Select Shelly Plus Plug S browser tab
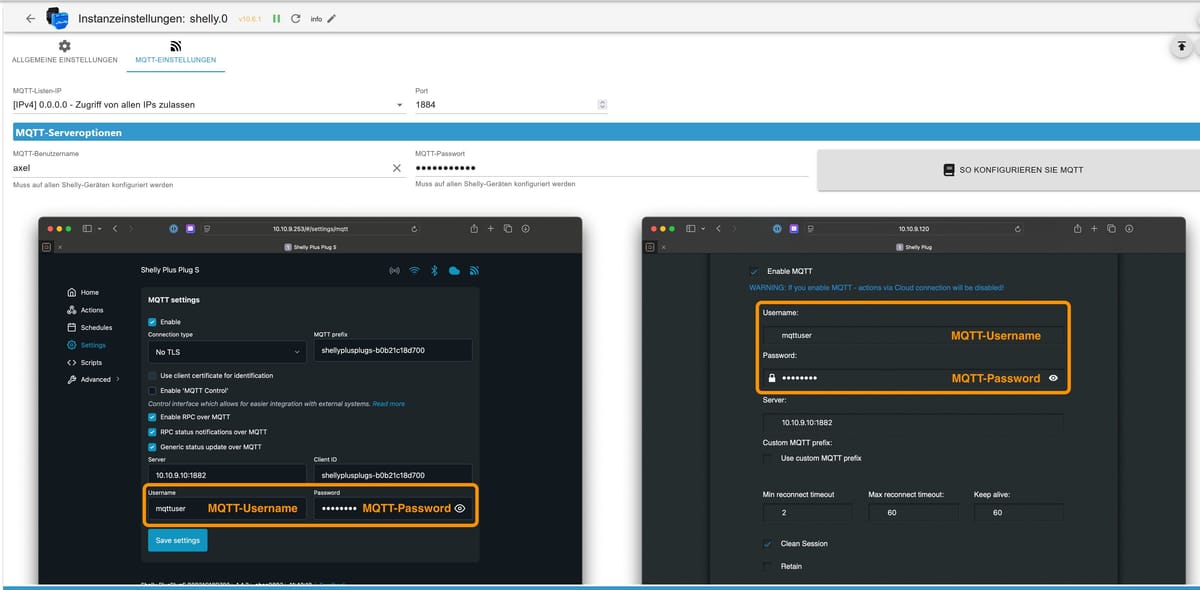The image size is (1200, 590). point(308,246)
